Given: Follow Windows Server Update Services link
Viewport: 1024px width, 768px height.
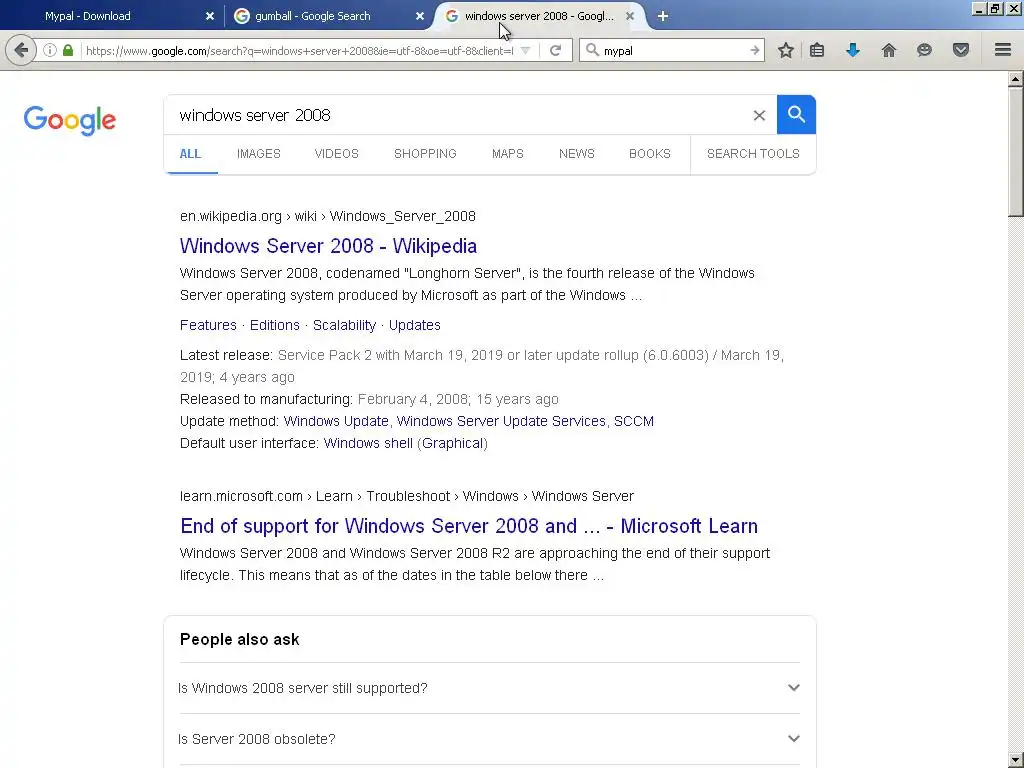Looking at the screenshot, I should [501, 421].
